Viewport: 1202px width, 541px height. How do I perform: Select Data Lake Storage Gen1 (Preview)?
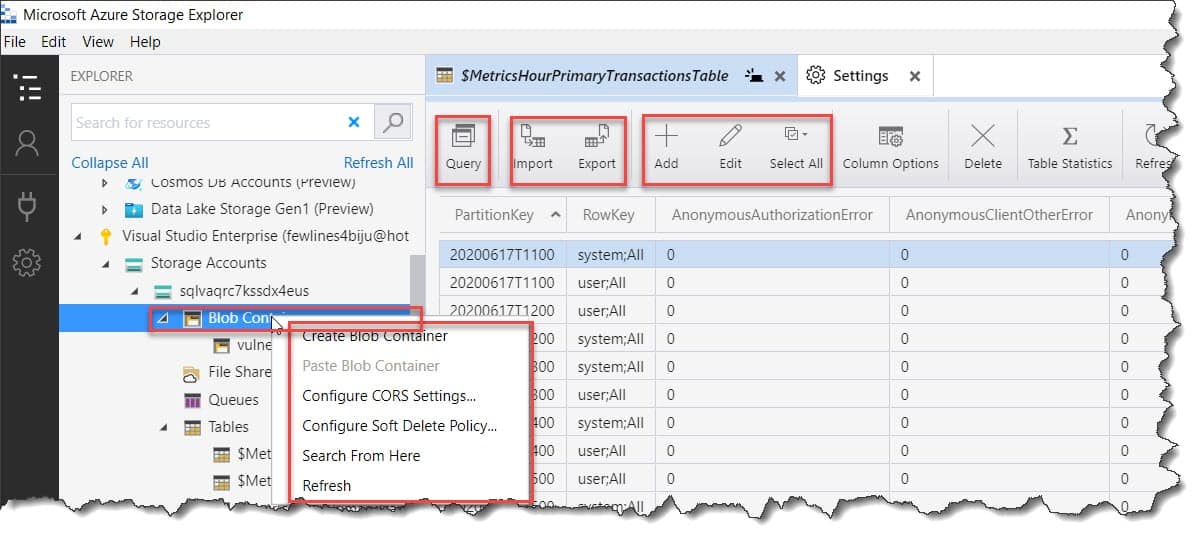pyautogui.click(x=262, y=209)
